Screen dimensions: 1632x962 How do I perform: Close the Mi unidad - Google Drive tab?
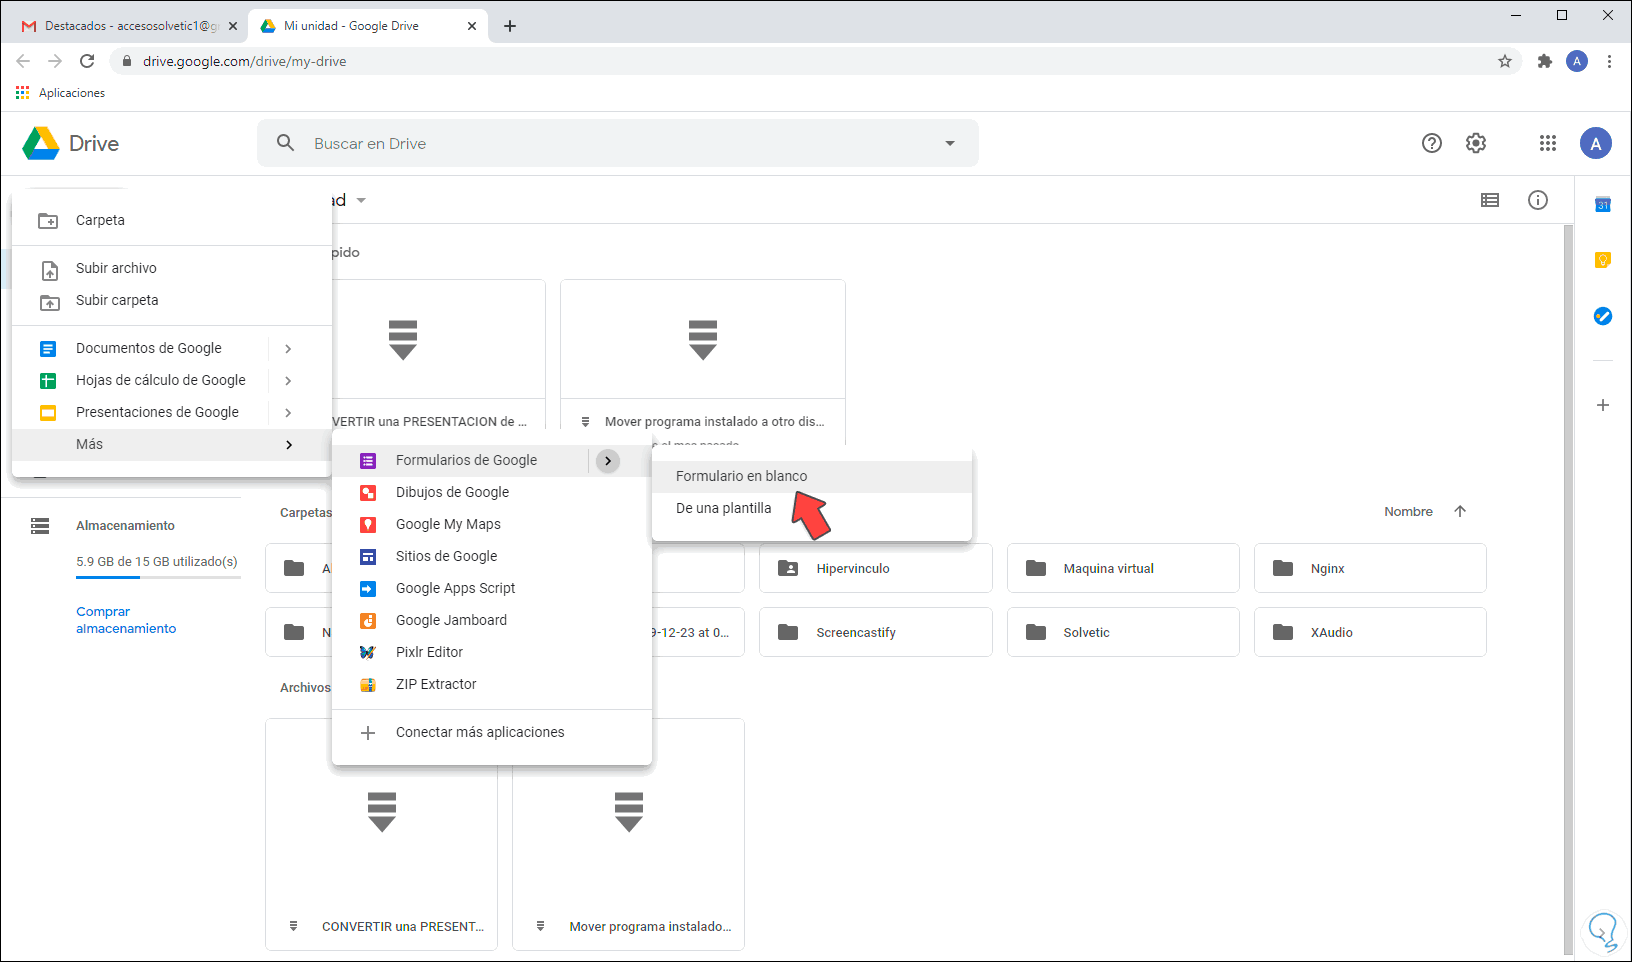(472, 26)
